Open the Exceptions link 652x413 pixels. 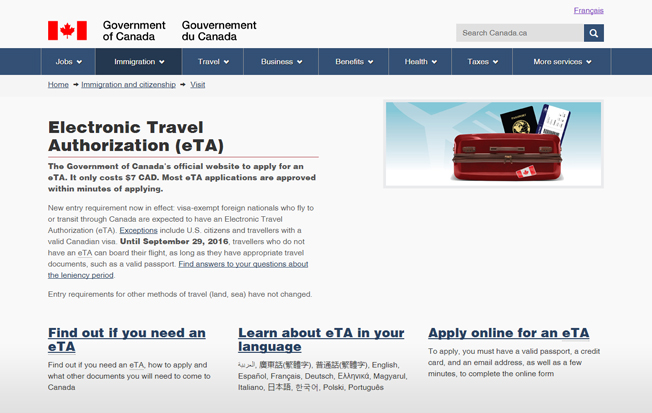[x=138, y=230]
